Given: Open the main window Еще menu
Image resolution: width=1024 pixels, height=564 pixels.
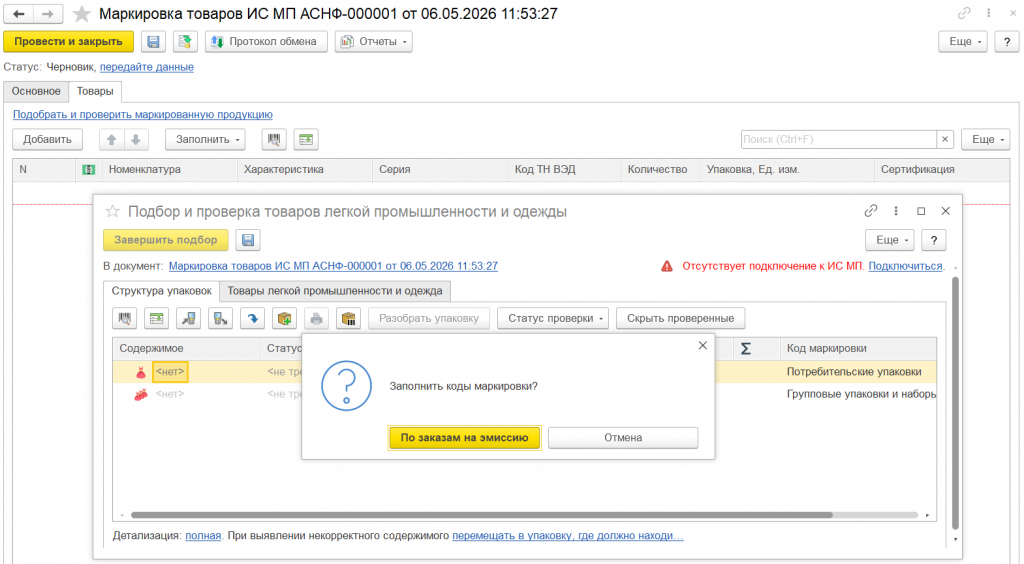Looking at the screenshot, I should 963,42.
